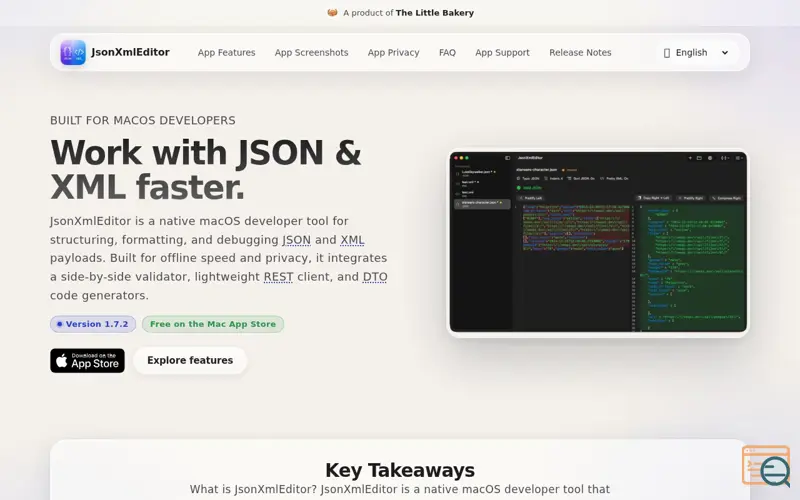Viewport: 800px width, 500px height.
Task: Open App Privacy page
Action: click(393, 53)
